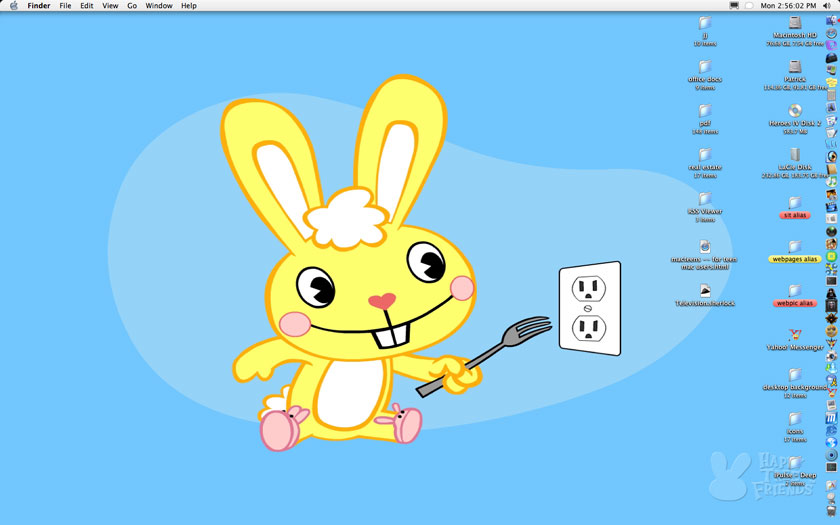Launch AIM running man icon in dock

point(831,381)
